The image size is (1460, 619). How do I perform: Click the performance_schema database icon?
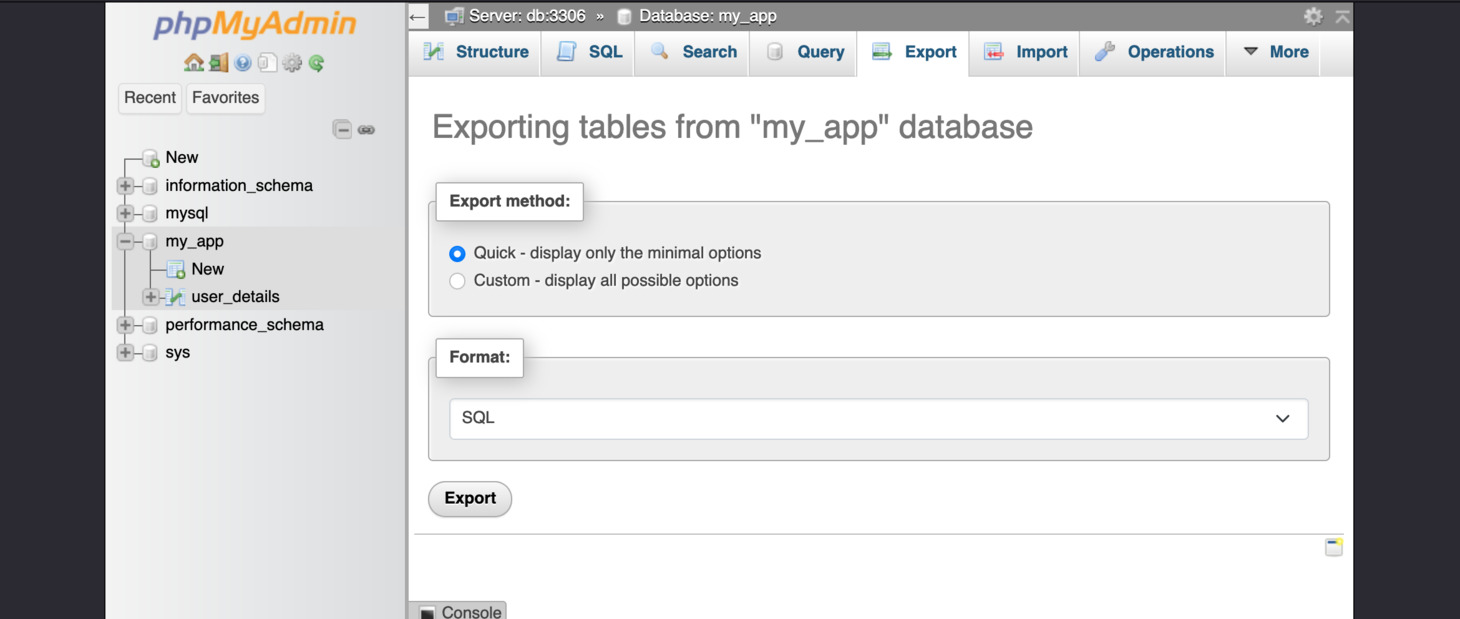(150, 325)
